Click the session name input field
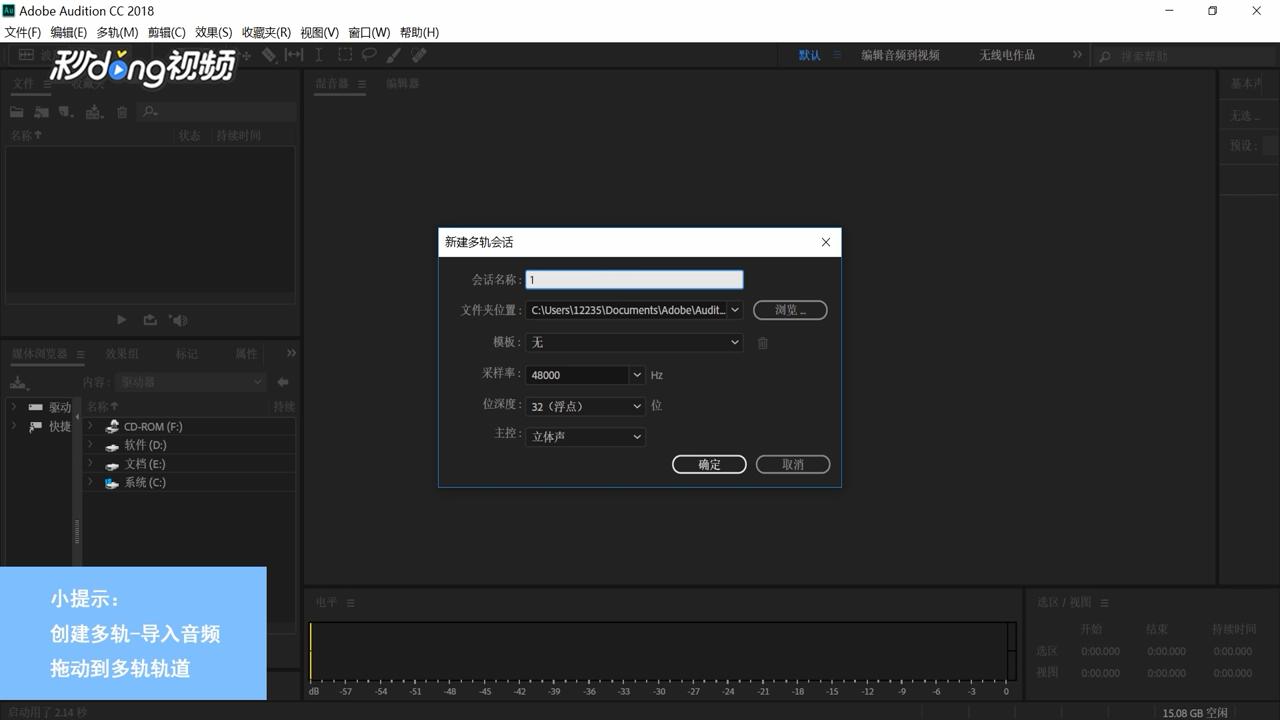This screenshot has height=720, width=1280. pyautogui.click(x=634, y=280)
